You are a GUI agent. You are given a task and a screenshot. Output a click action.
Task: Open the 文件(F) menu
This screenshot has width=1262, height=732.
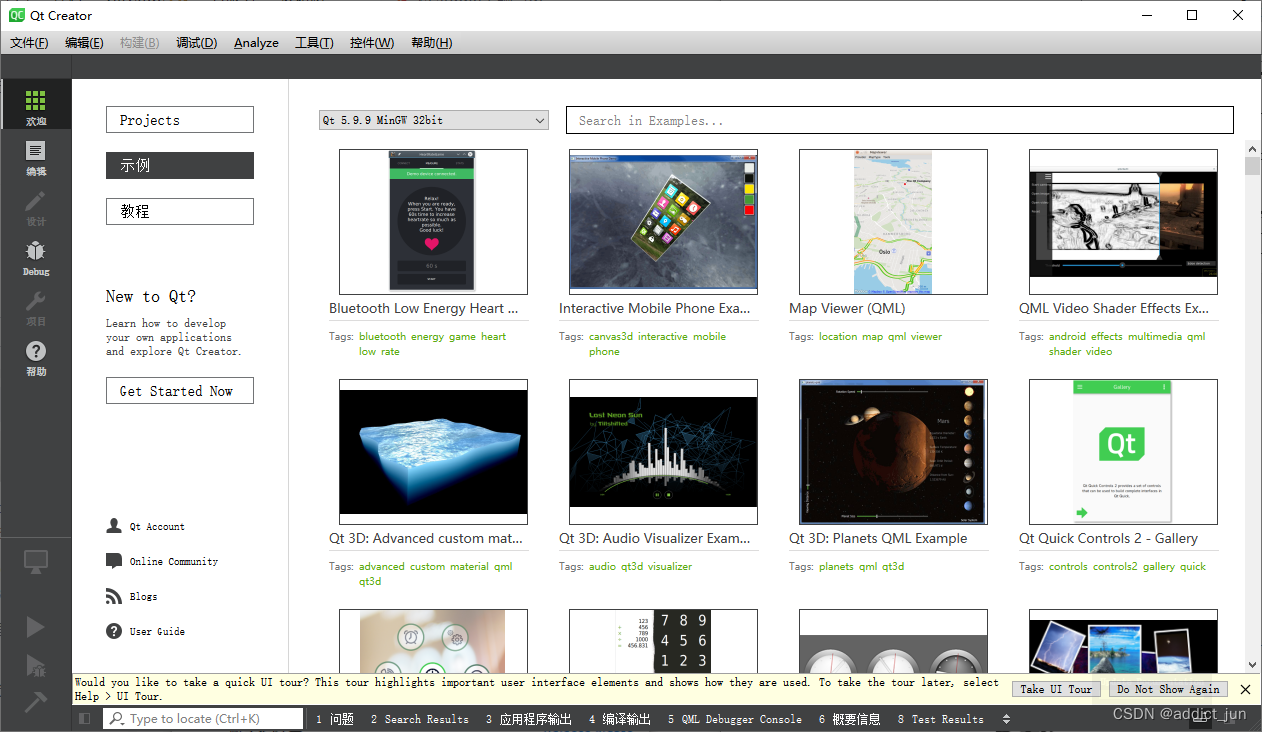coord(29,43)
